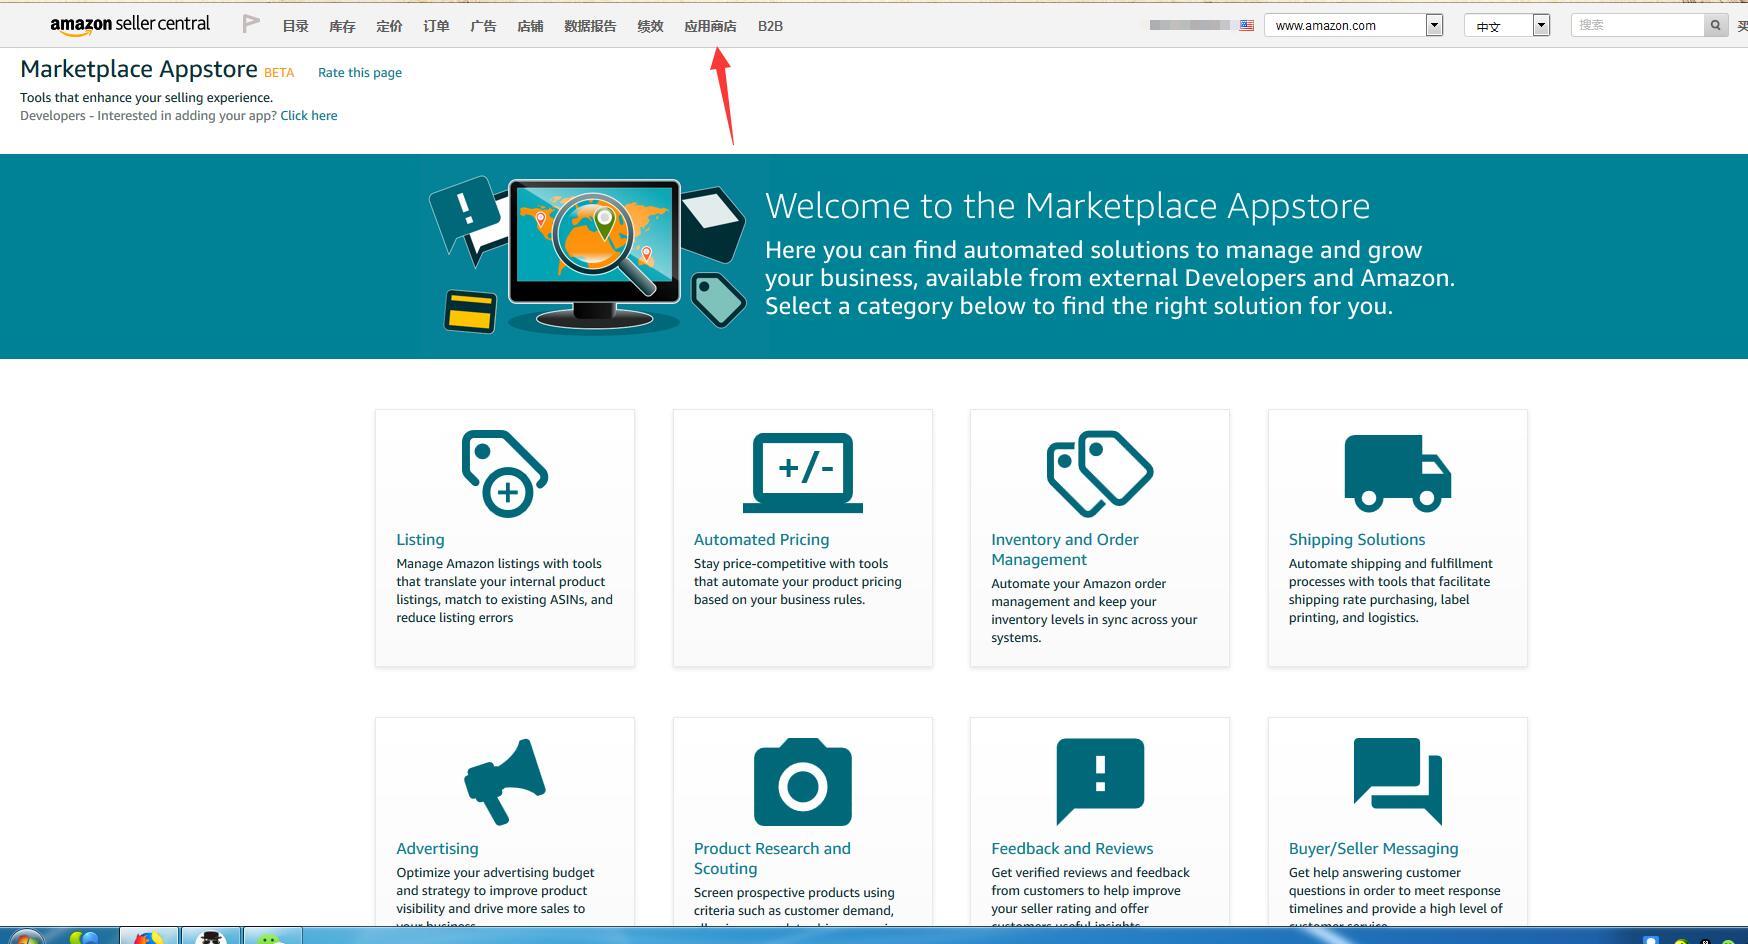1748x944 pixels.
Task: Open the 应用商店 appstore menu
Action: (x=710, y=27)
